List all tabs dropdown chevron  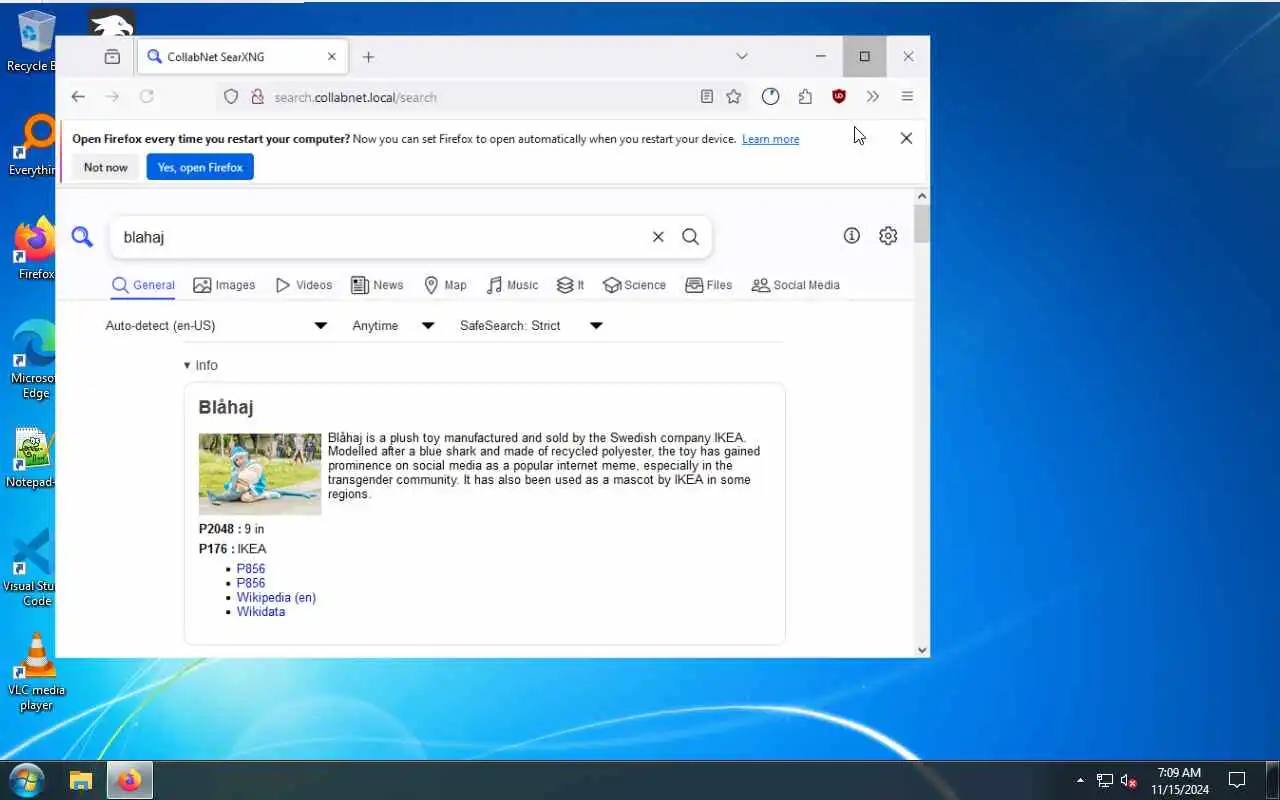pos(741,57)
